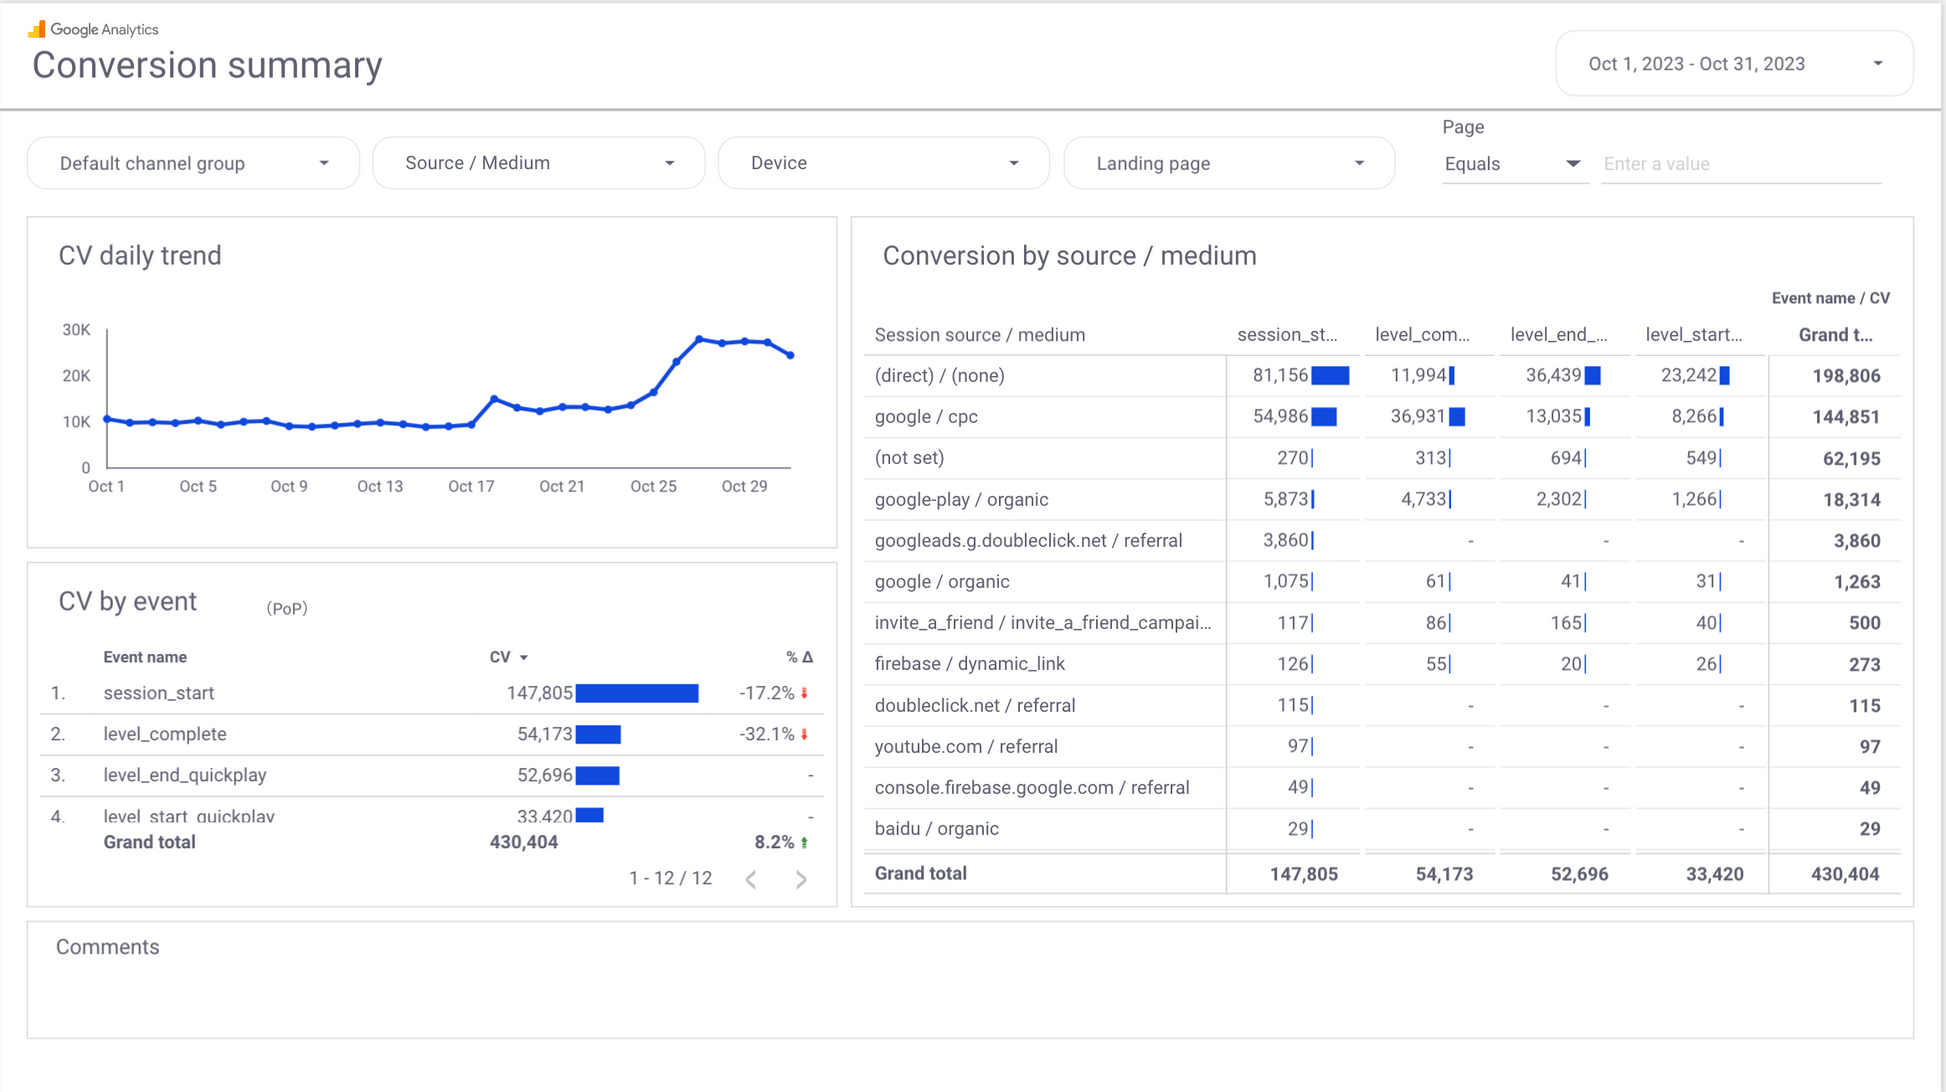Click red down arrow beside session_start change

pos(805,693)
